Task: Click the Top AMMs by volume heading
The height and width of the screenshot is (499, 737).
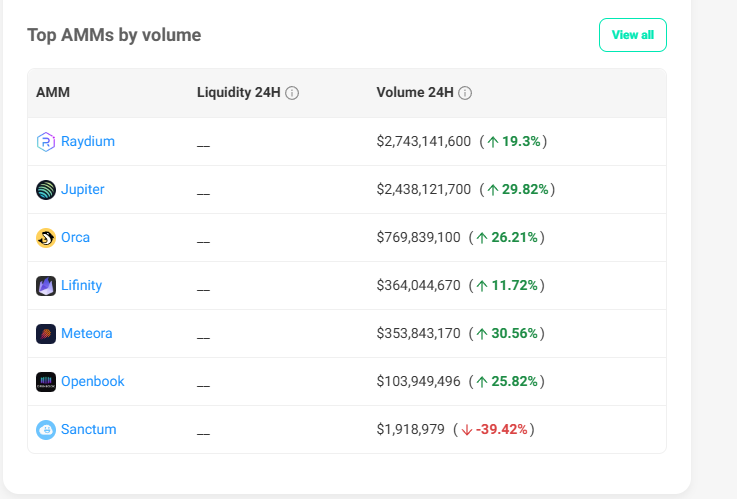Action: (114, 35)
